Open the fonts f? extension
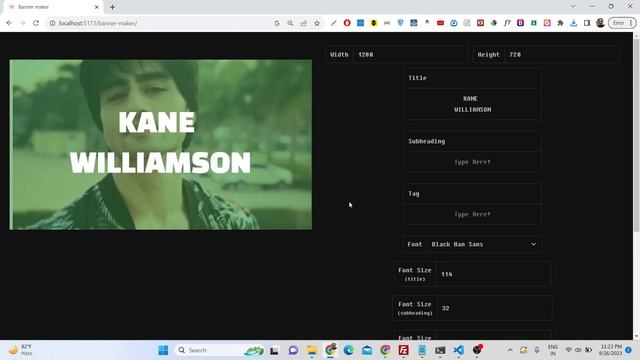Screen dimensions: 640x360 [507, 23]
